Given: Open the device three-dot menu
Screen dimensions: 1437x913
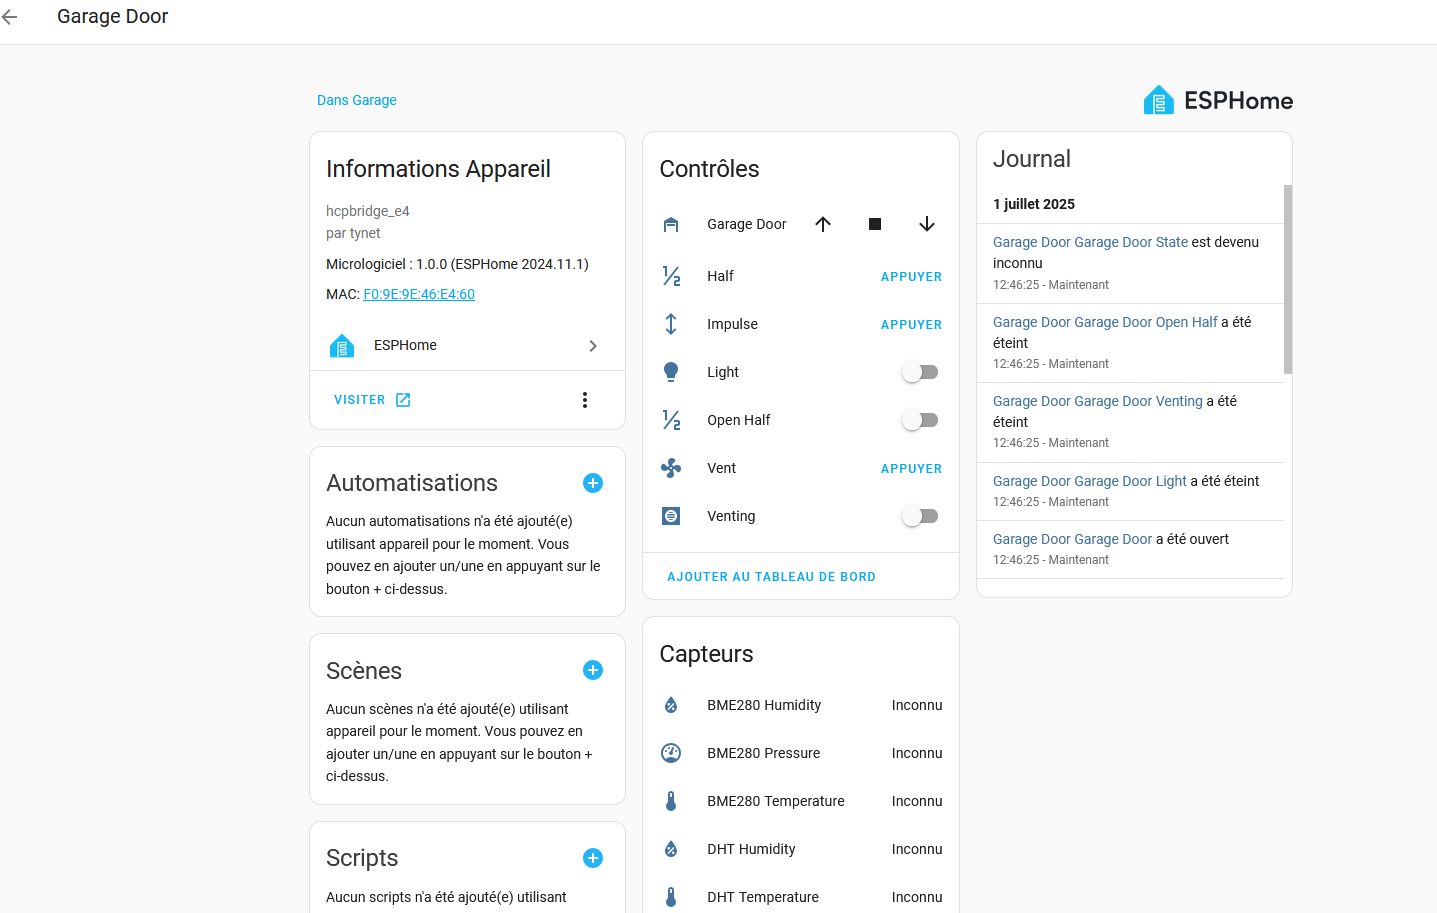Looking at the screenshot, I should coord(585,400).
